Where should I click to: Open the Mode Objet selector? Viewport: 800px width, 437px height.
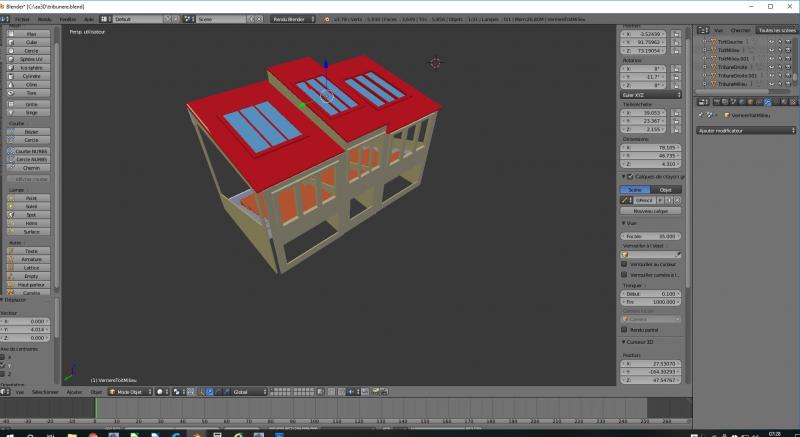click(129, 392)
